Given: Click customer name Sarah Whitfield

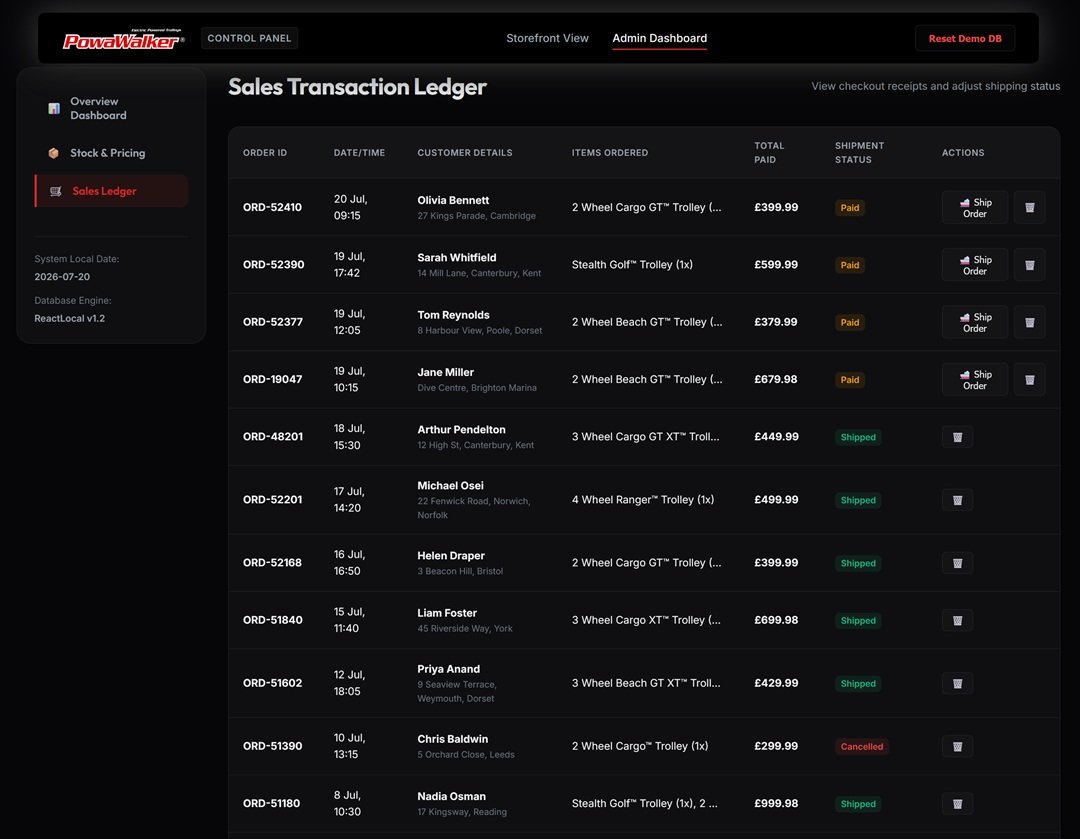Looking at the screenshot, I should pyautogui.click(x=456, y=257).
